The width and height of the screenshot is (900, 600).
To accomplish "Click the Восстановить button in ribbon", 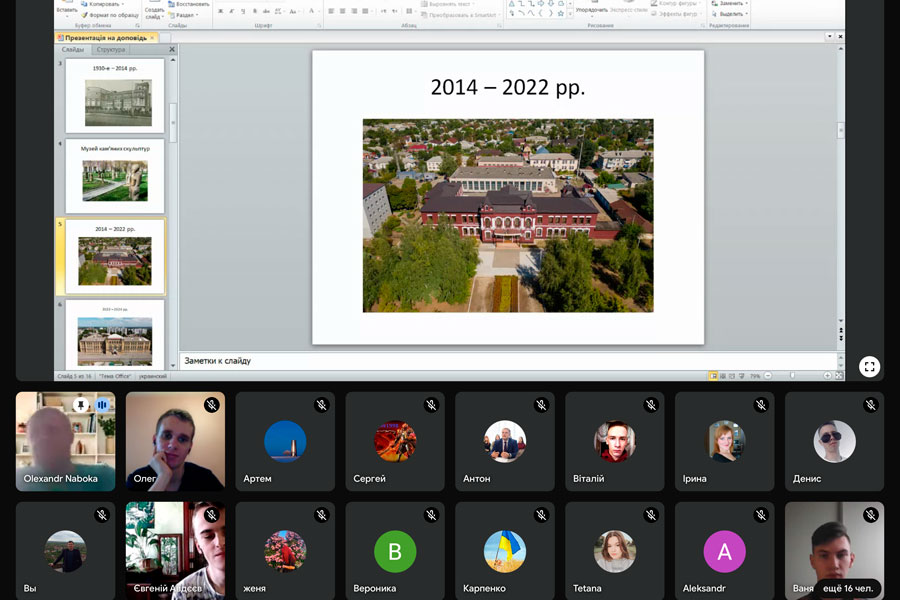I will pos(192,4).
